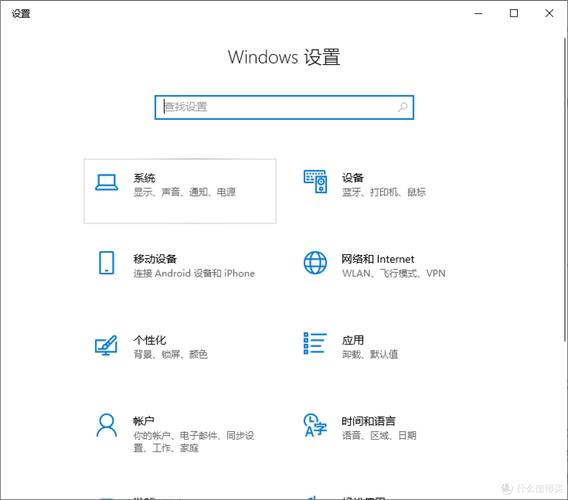Click the 蓝牙、打印机、鼠标 description
Screen dimensions: 568x500
384,192
